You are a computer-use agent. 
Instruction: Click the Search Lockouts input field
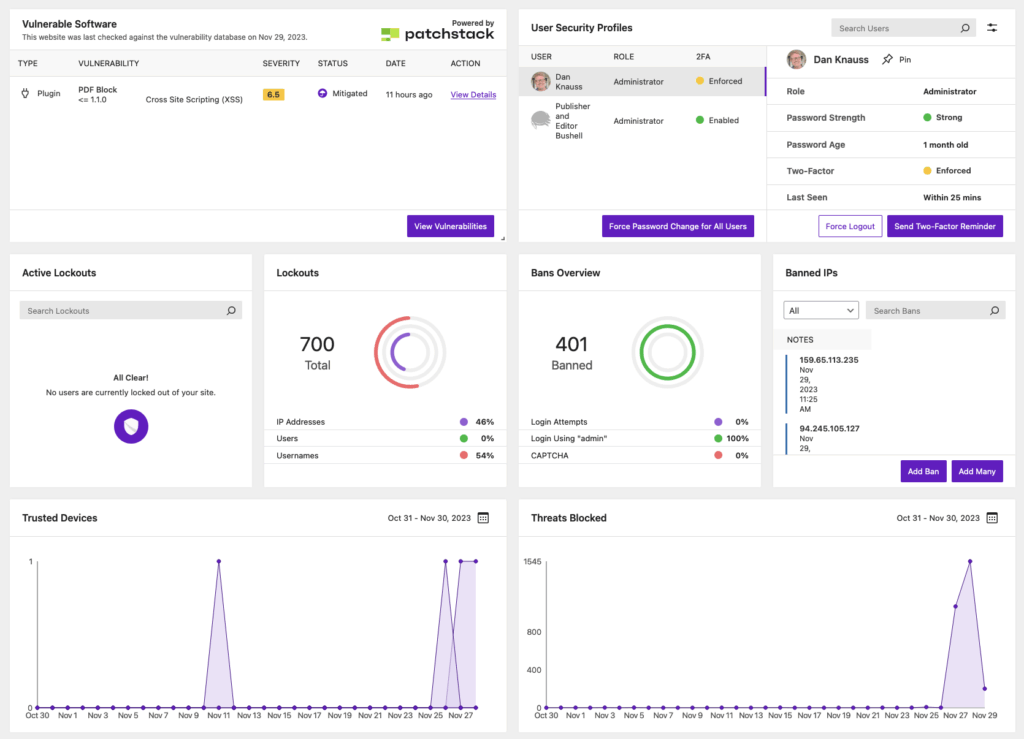coord(131,311)
